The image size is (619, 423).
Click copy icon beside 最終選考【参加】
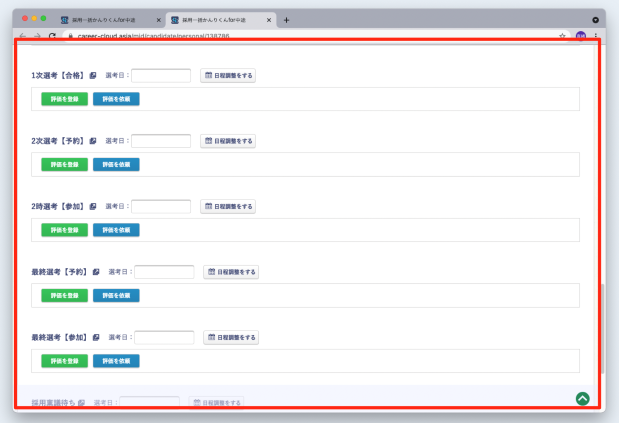(x=96, y=338)
